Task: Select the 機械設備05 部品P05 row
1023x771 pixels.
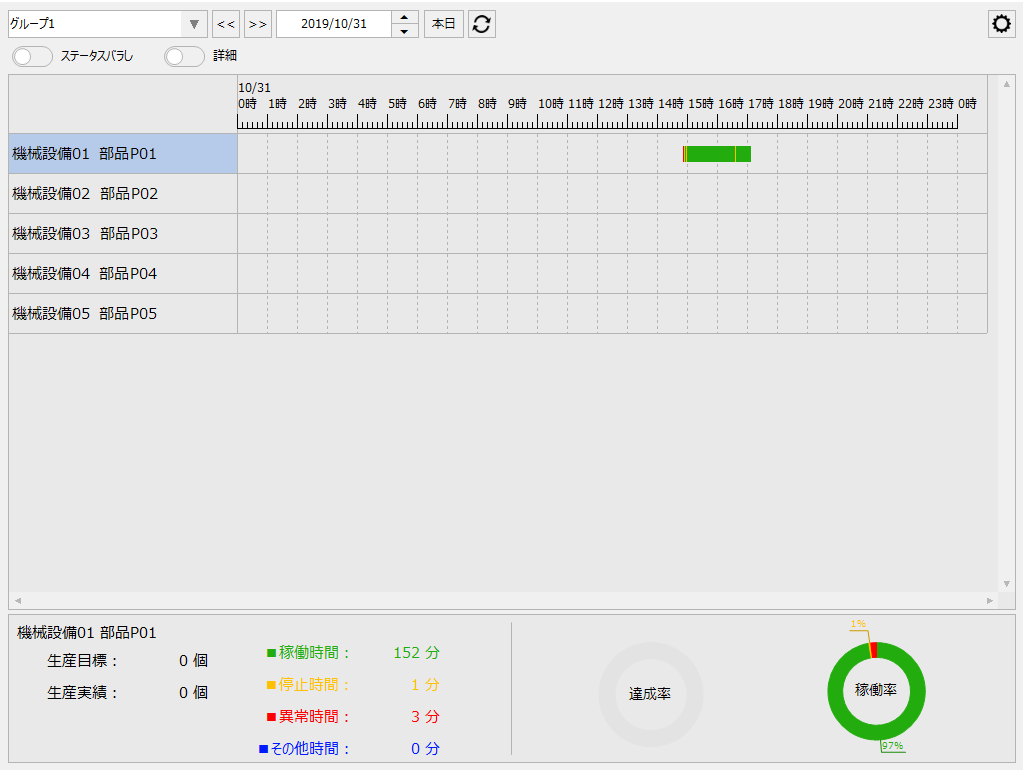Action: [120, 313]
